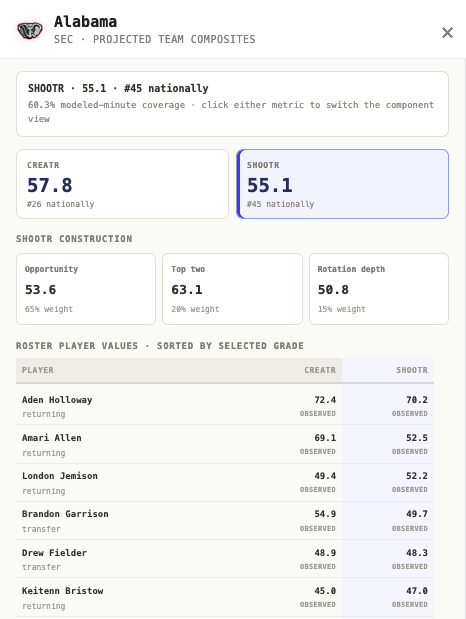Click the transfer tag under Brandon Garrison
Image resolution: width=466 pixels, height=619 pixels.
[x=41, y=529]
